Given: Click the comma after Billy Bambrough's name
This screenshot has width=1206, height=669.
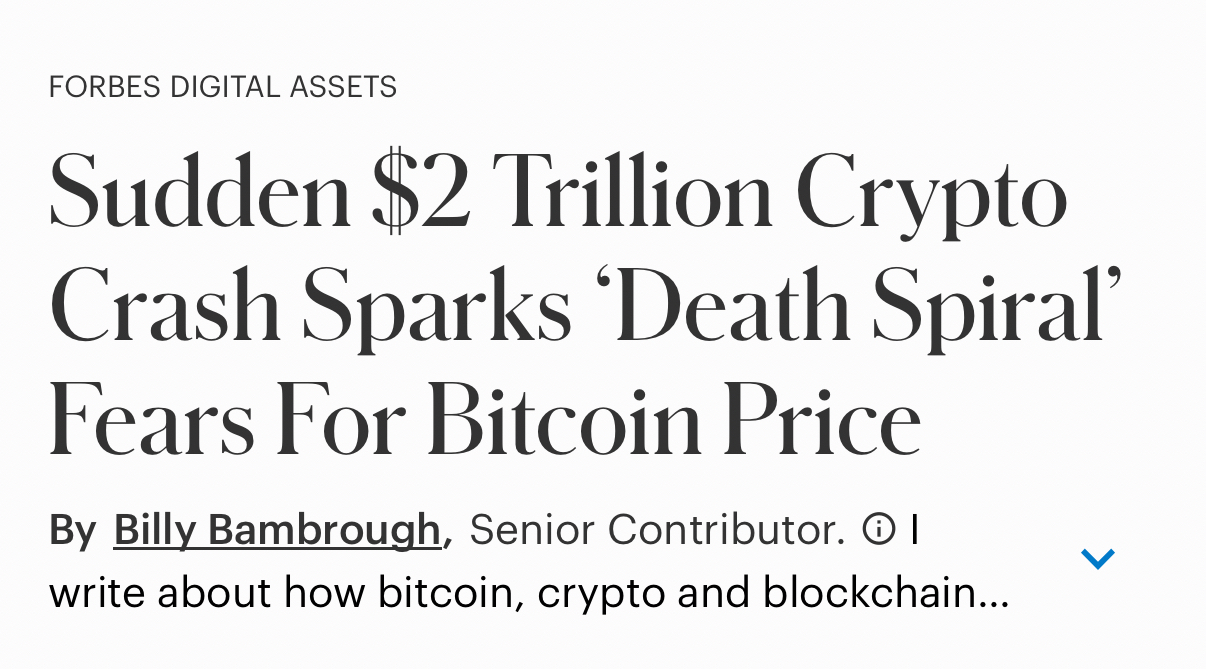Looking at the screenshot, I should [448, 536].
